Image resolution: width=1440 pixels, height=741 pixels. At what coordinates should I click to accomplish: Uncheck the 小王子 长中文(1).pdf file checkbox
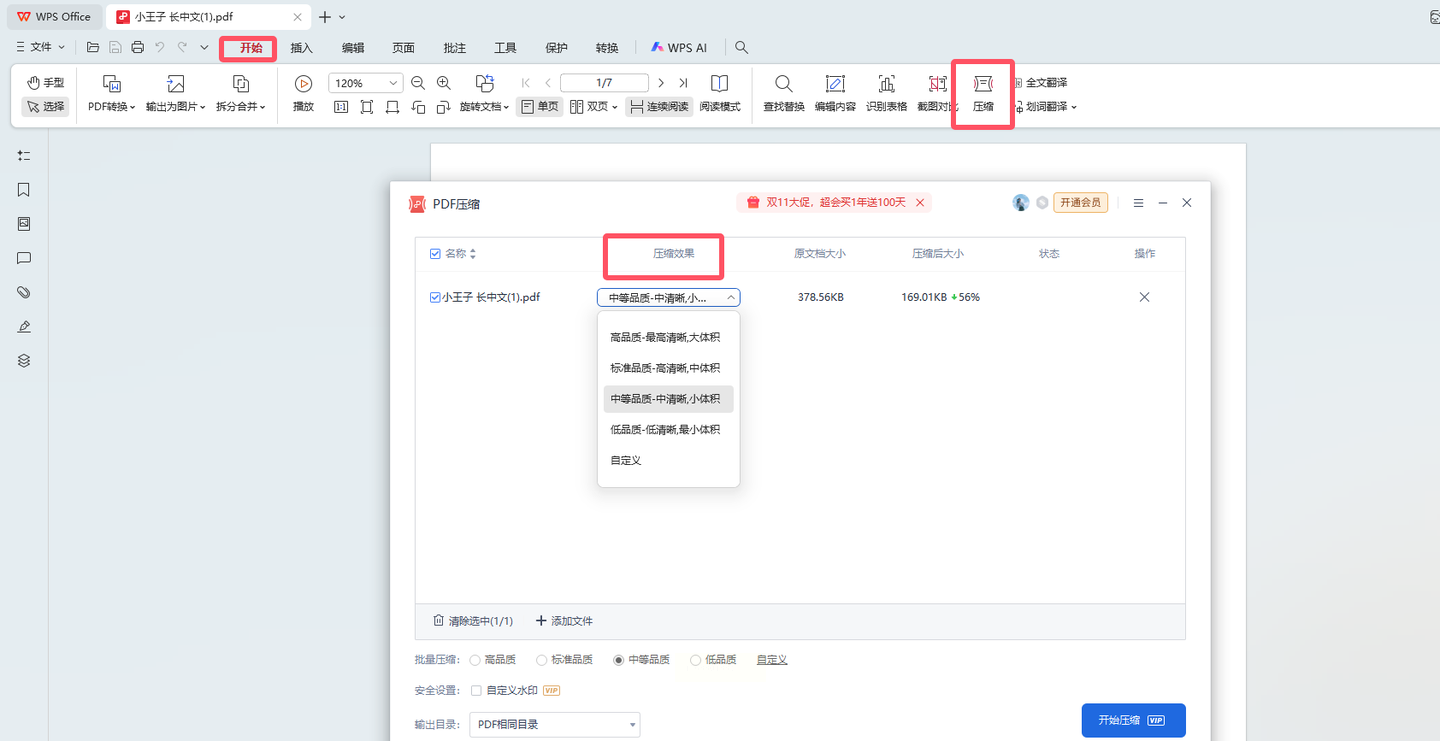[434, 297]
